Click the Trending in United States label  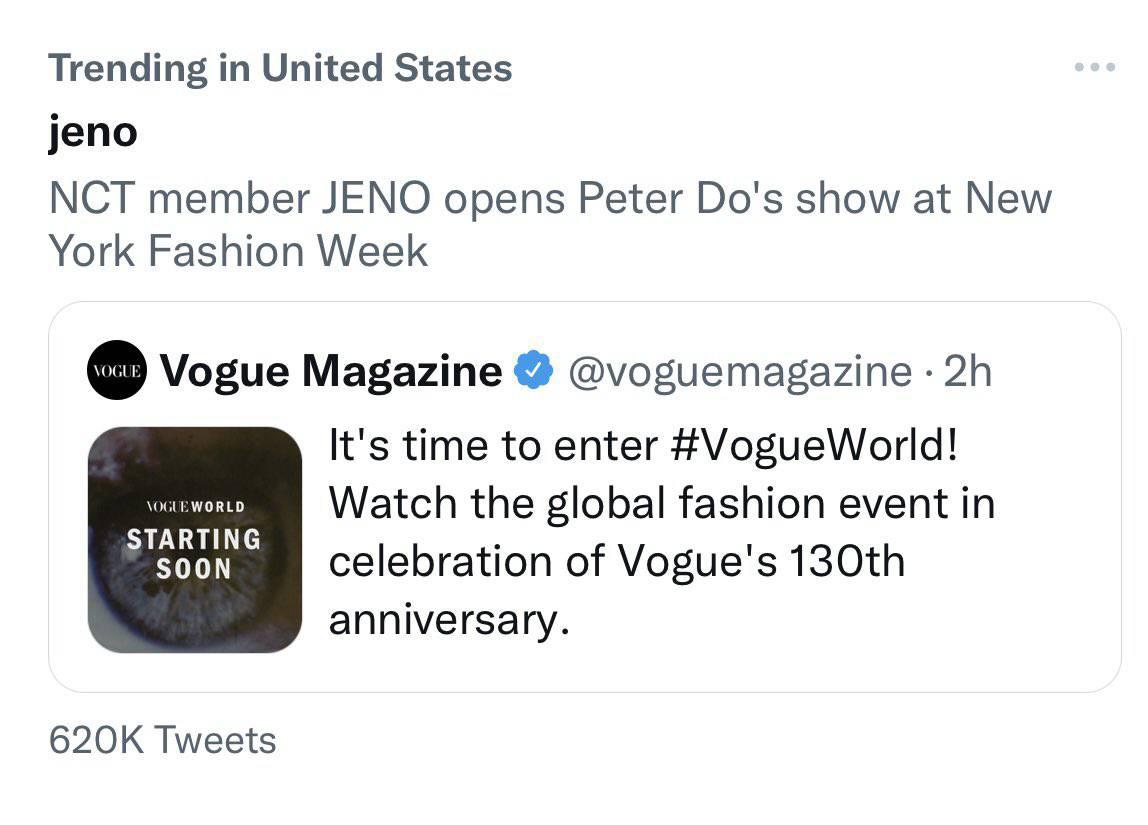280,68
